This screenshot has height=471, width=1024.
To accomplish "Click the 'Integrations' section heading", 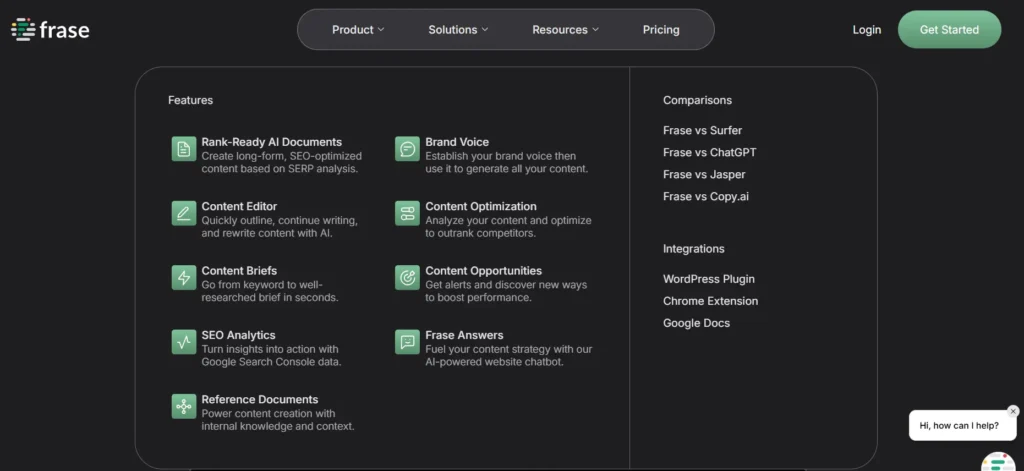I will (x=694, y=248).
